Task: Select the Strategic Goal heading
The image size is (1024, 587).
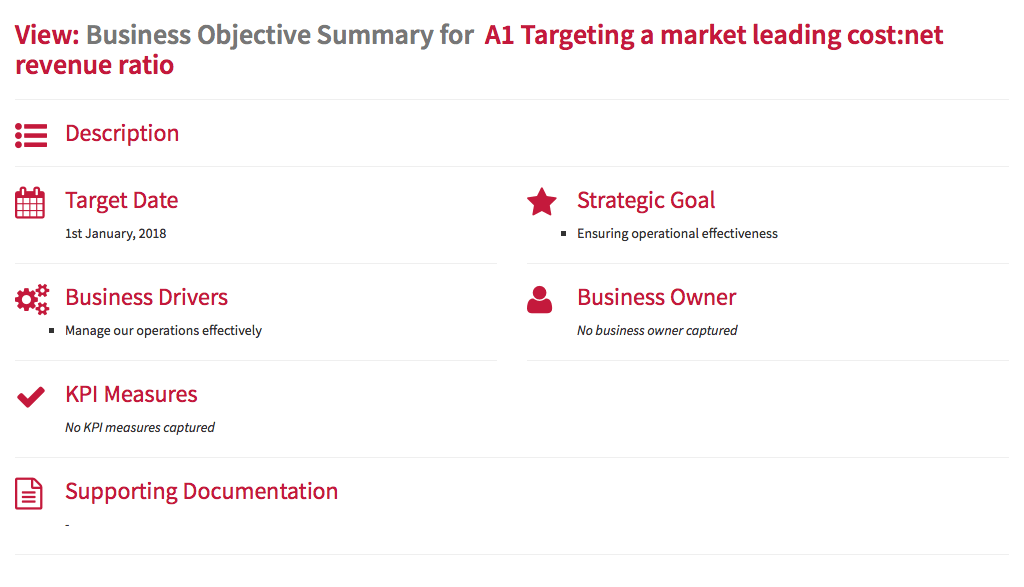Action: (x=646, y=200)
